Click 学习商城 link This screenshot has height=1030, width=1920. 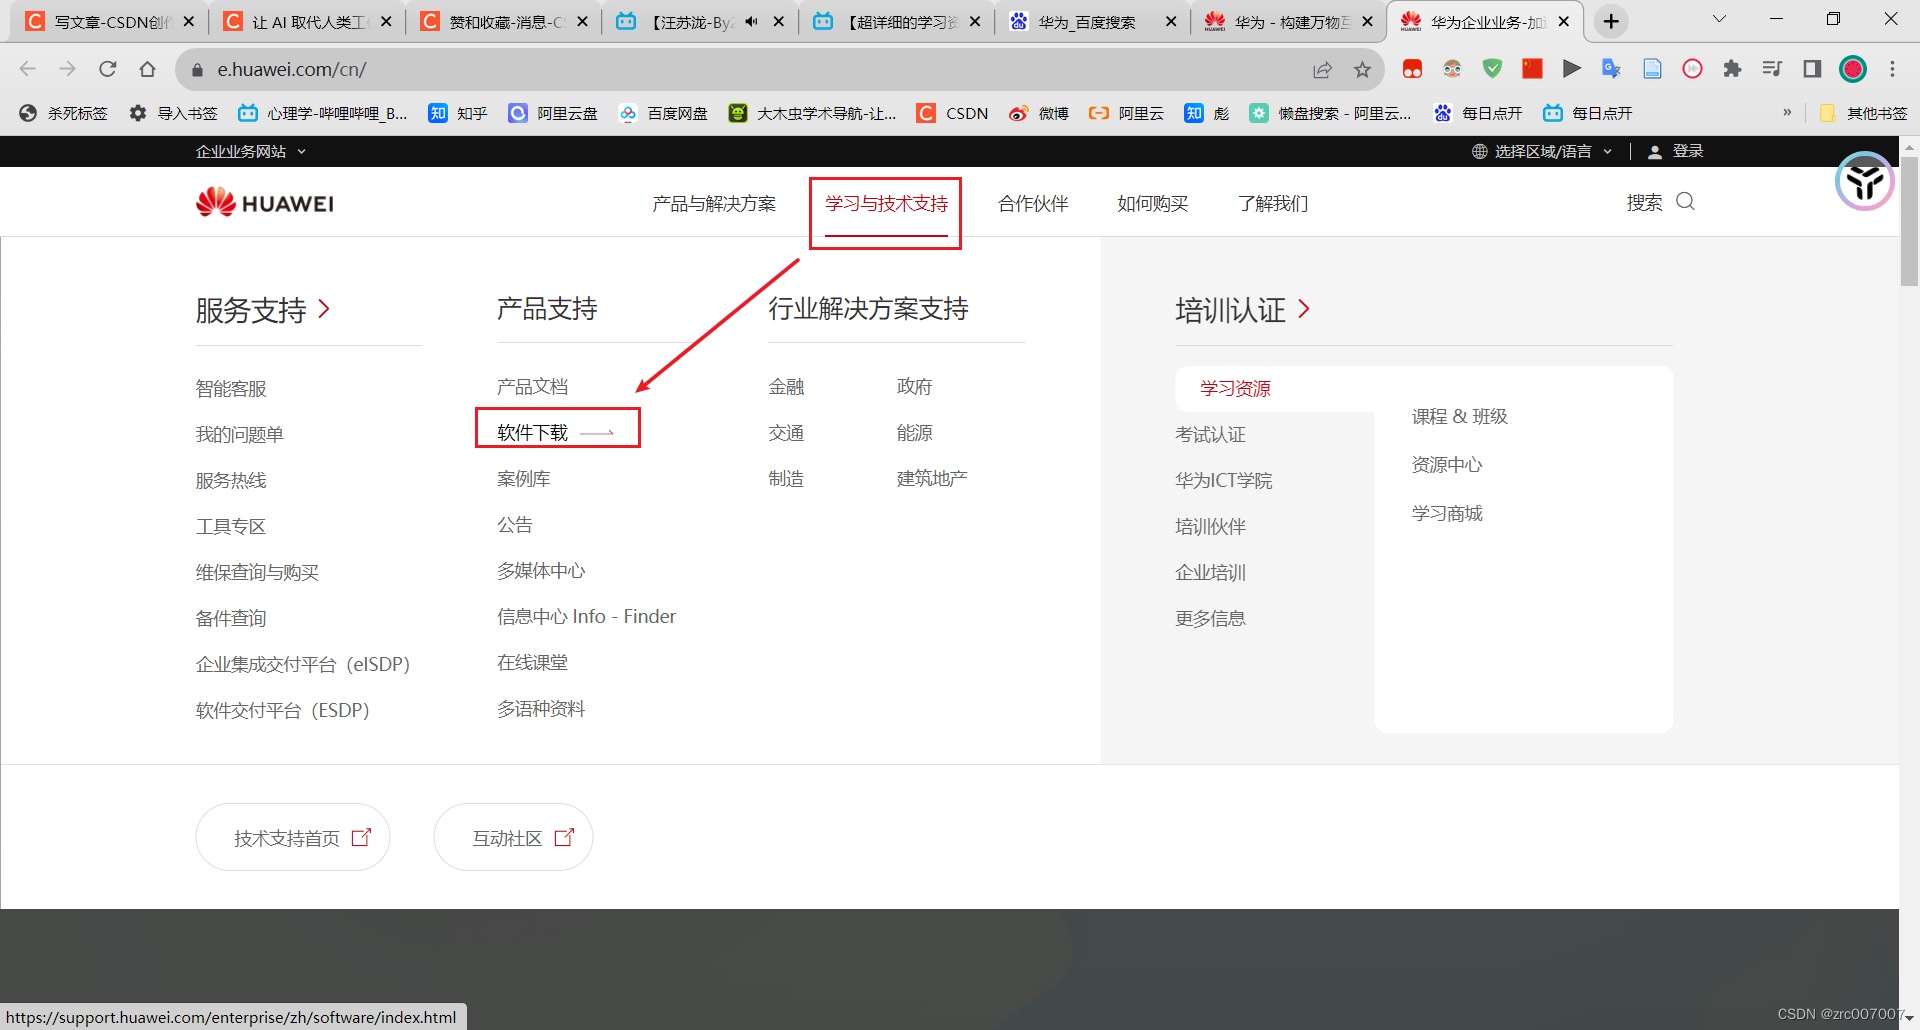[x=1447, y=513]
